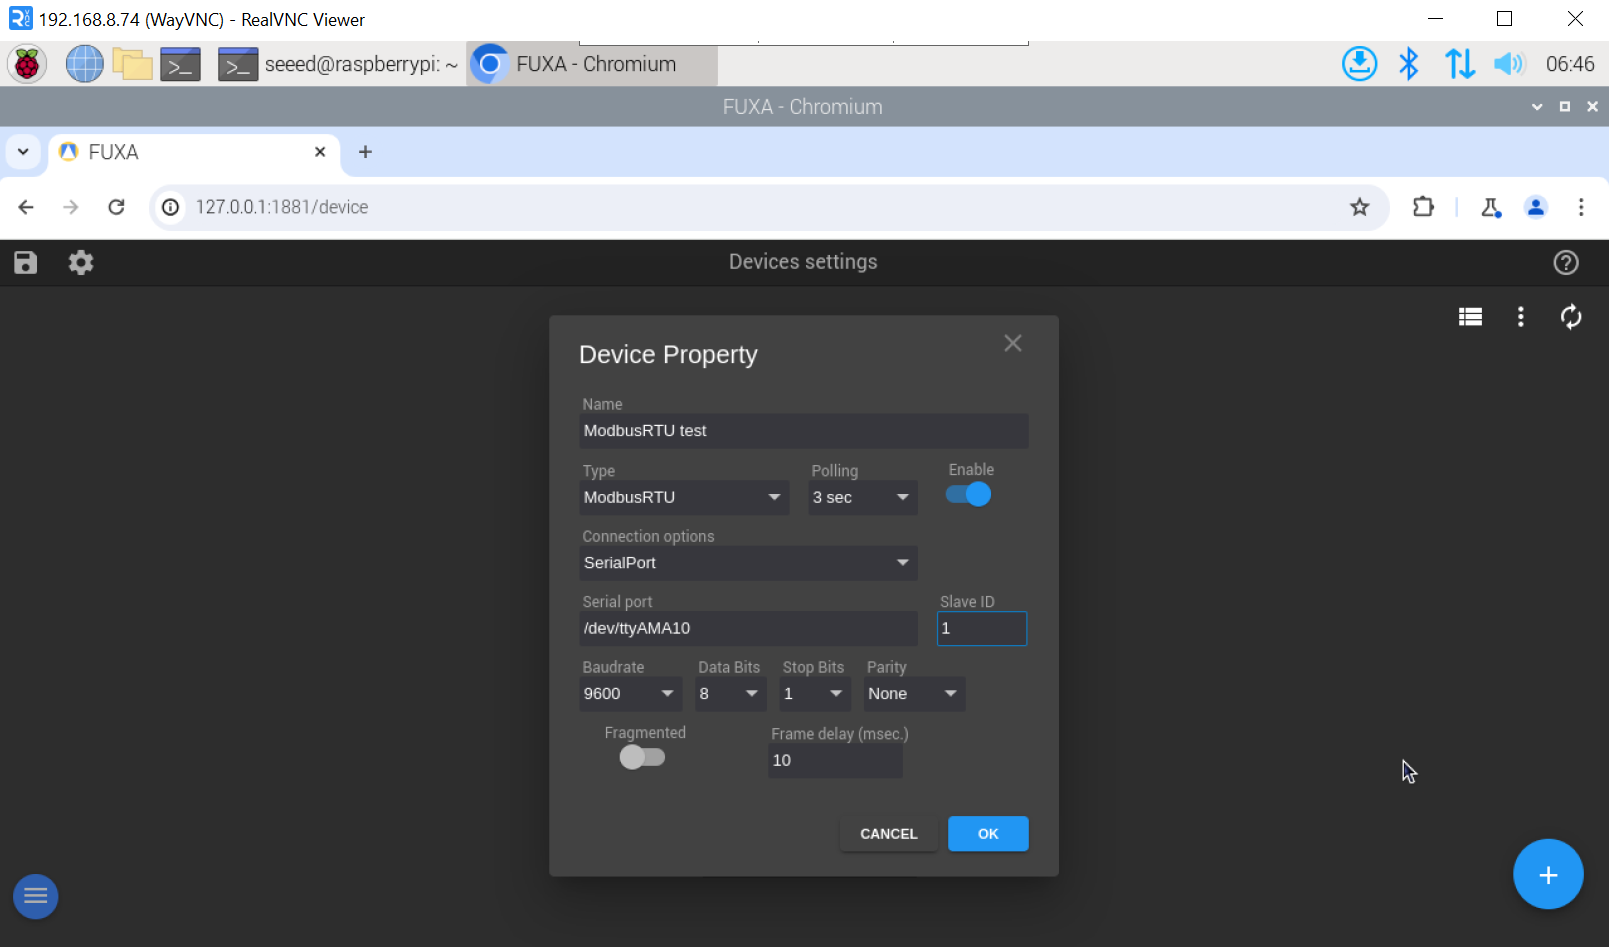1609x947 pixels.
Task: Close the FUXA browser tab
Action: click(320, 152)
